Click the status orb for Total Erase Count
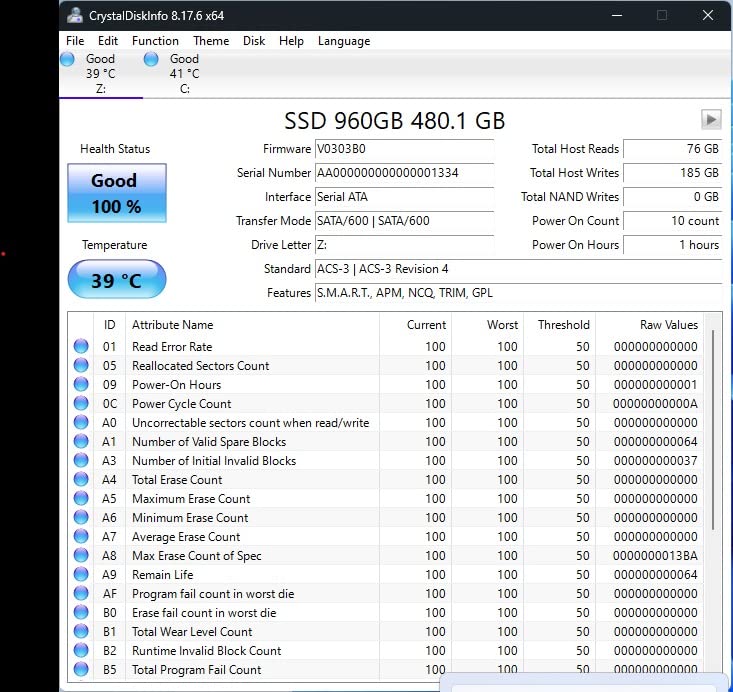733x692 pixels. [x=81, y=479]
